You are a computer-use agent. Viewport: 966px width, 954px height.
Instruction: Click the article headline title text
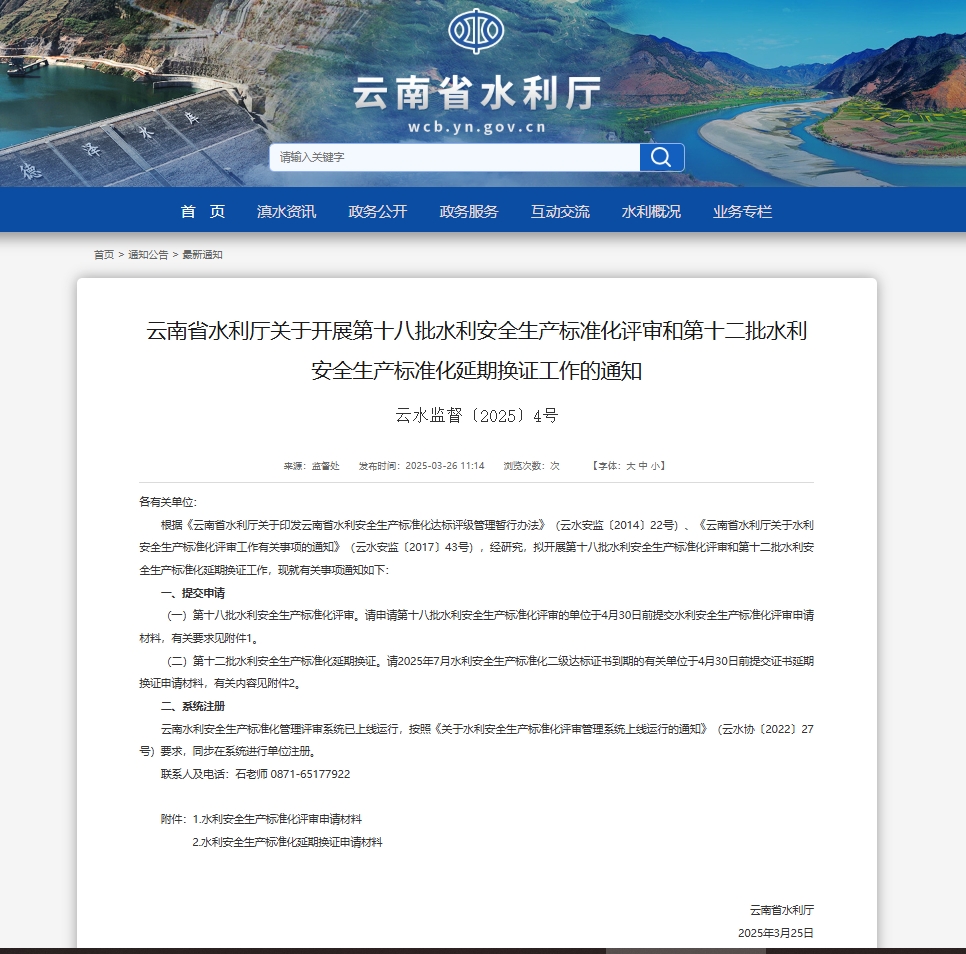[x=476, y=350]
